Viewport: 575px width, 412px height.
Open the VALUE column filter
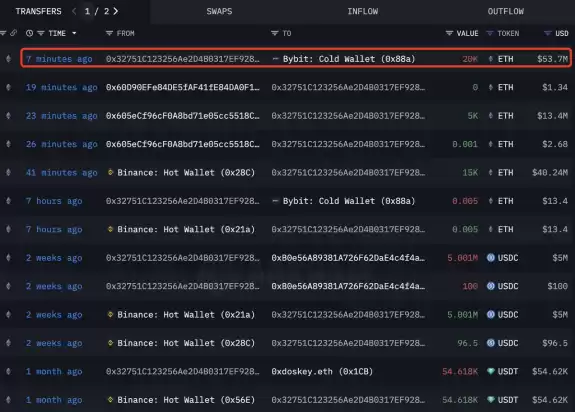click(x=449, y=33)
